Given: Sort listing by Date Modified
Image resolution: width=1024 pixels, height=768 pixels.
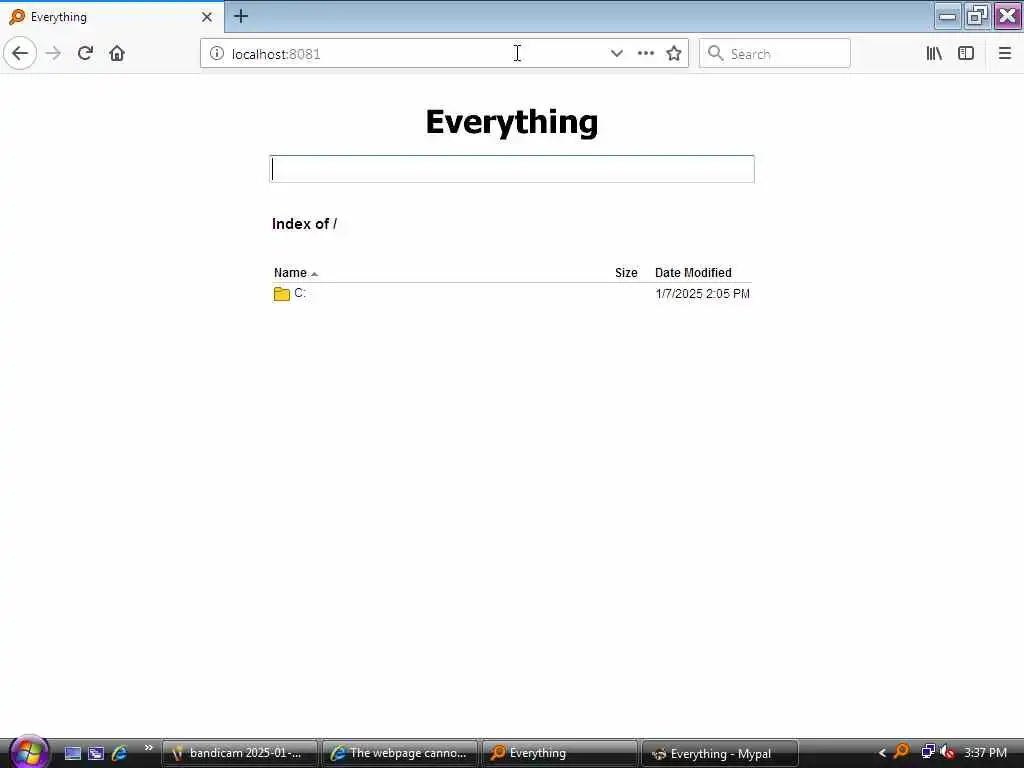Looking at the screenshot, I should click(693, 273).
